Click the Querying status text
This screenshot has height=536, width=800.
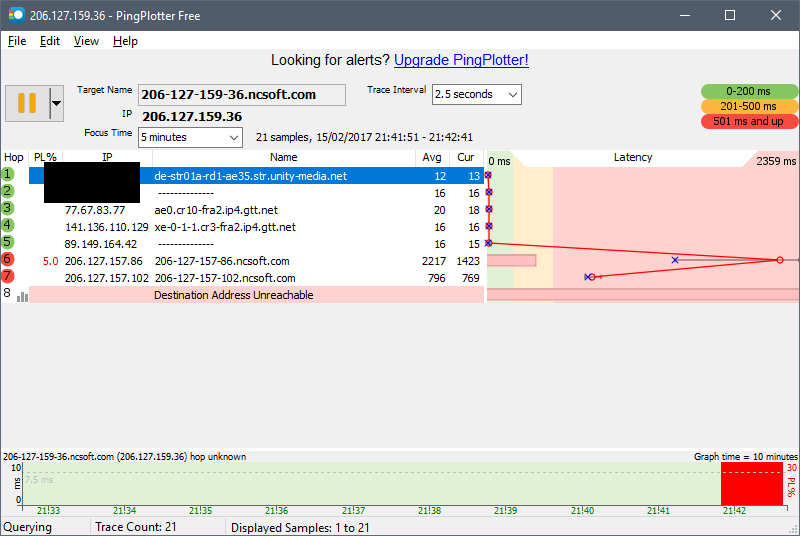28,527
